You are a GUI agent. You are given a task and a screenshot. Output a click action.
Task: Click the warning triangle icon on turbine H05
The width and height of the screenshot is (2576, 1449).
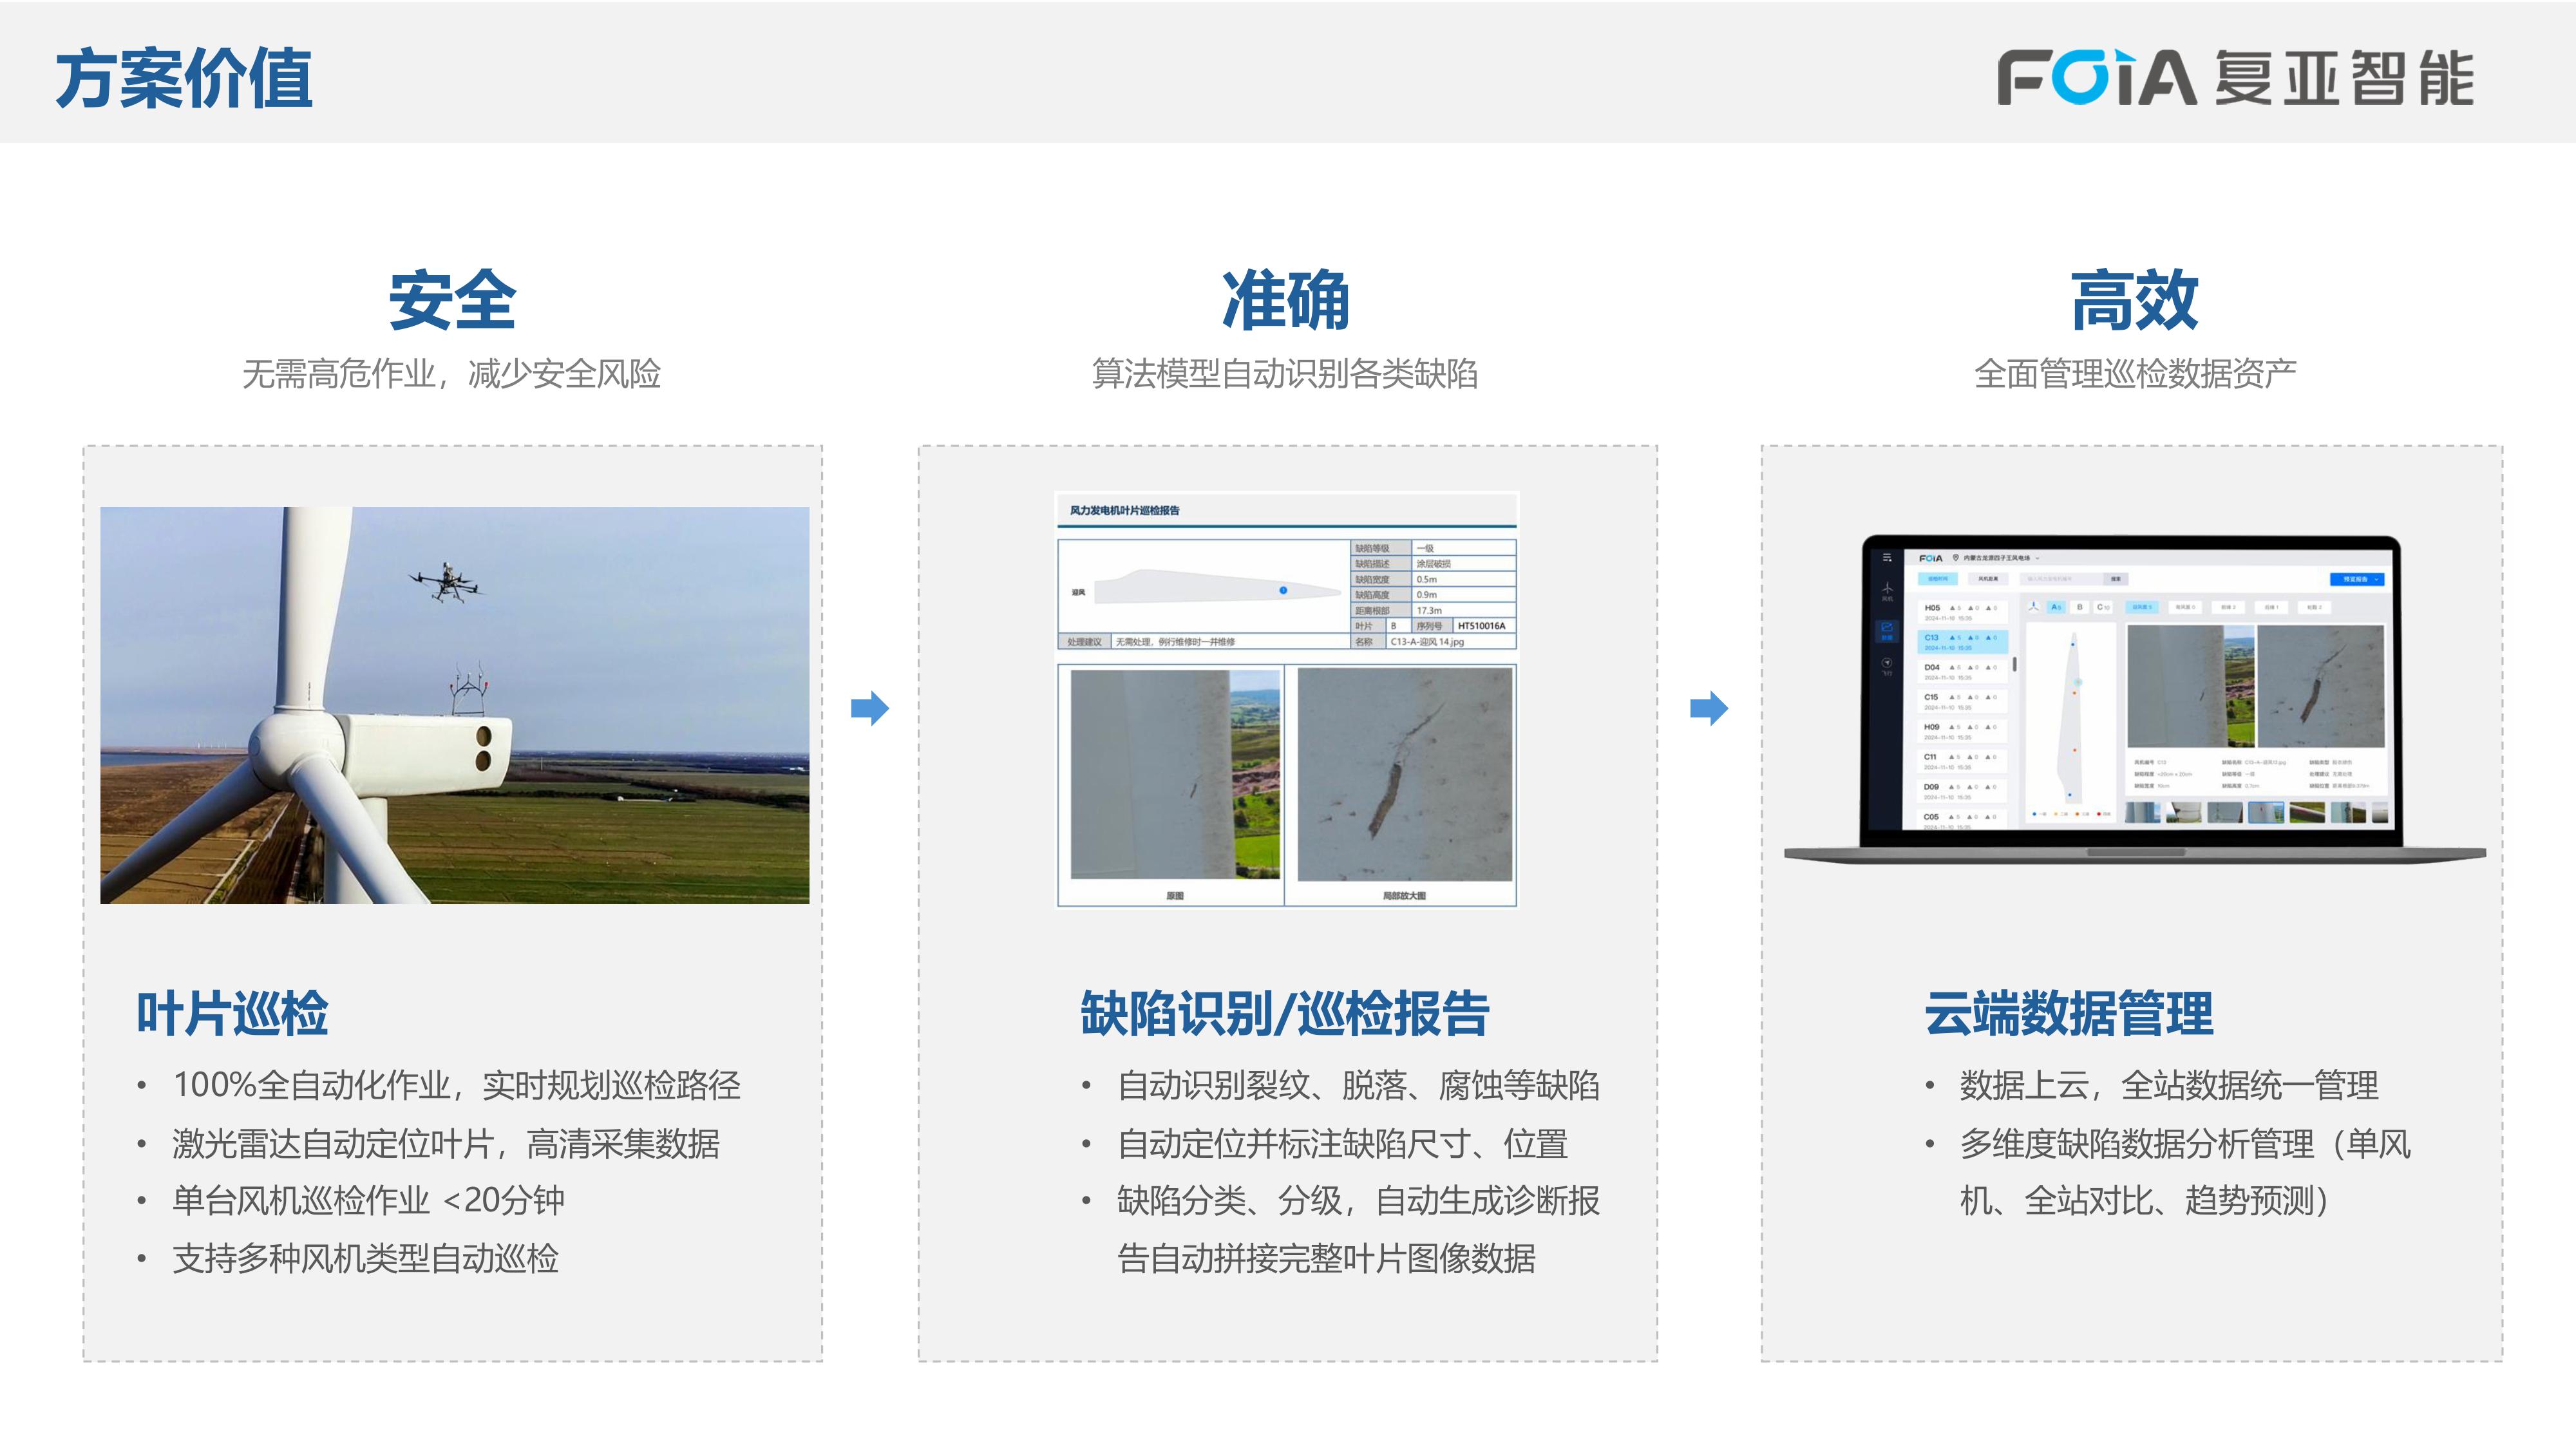pos(1953,607)
